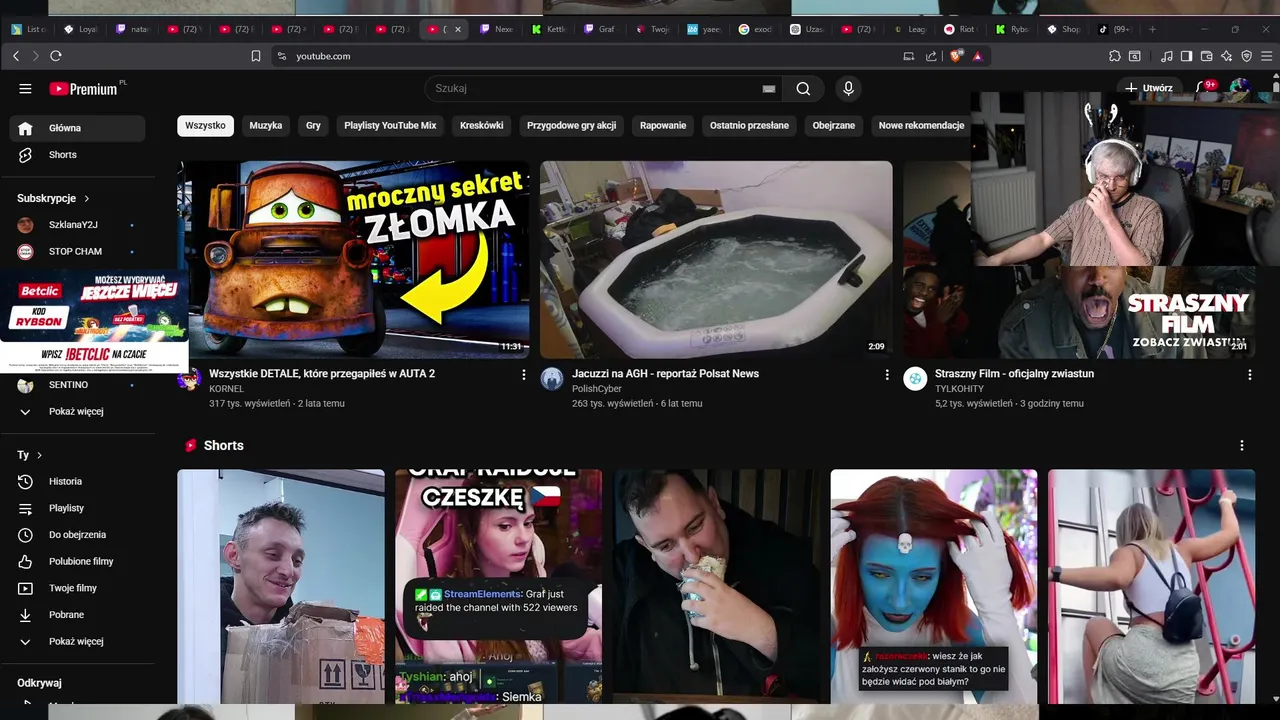Select the Przygodowe gry akcji chip

571,125
